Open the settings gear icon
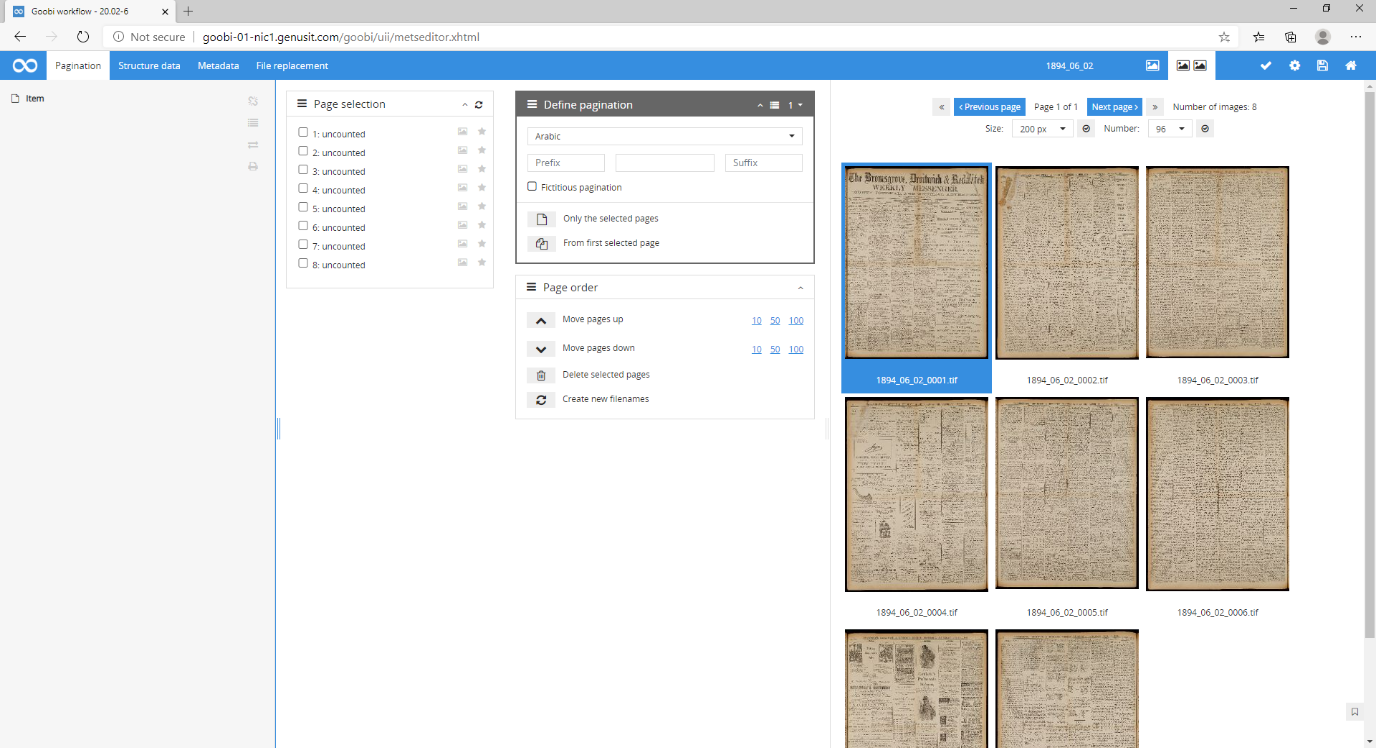Screen dimensions: 1376x748 1295,66
